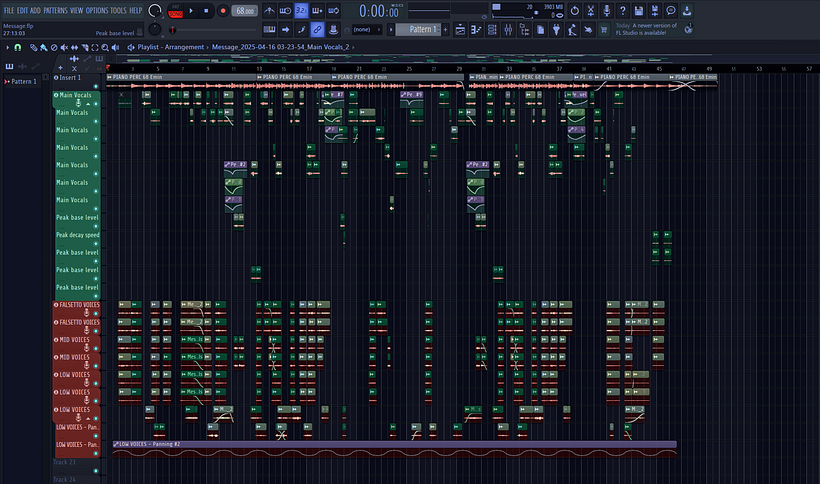The image size is (820, 484).
Task: Open the FILE menu
Action: click(x=9, y=10)
